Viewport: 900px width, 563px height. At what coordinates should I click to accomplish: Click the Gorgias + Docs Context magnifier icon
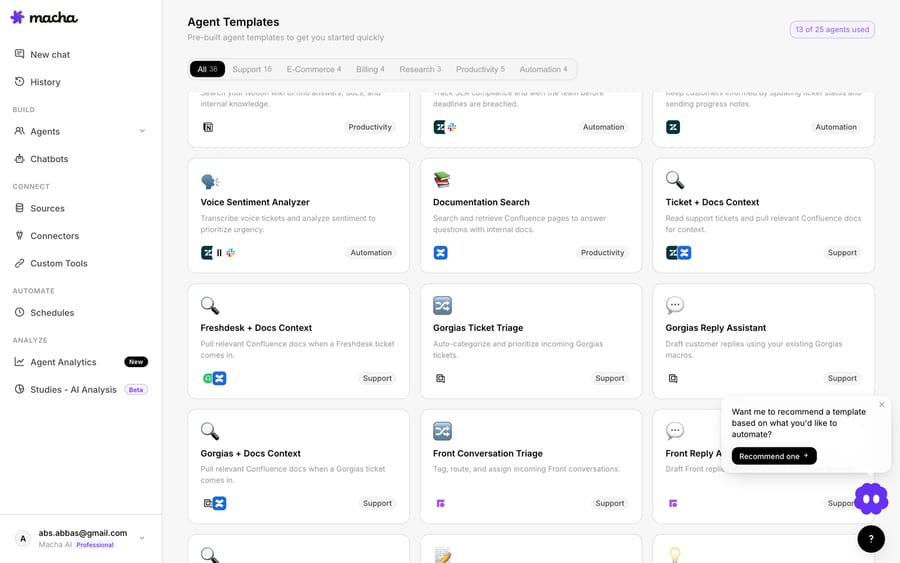coord(210,431)
